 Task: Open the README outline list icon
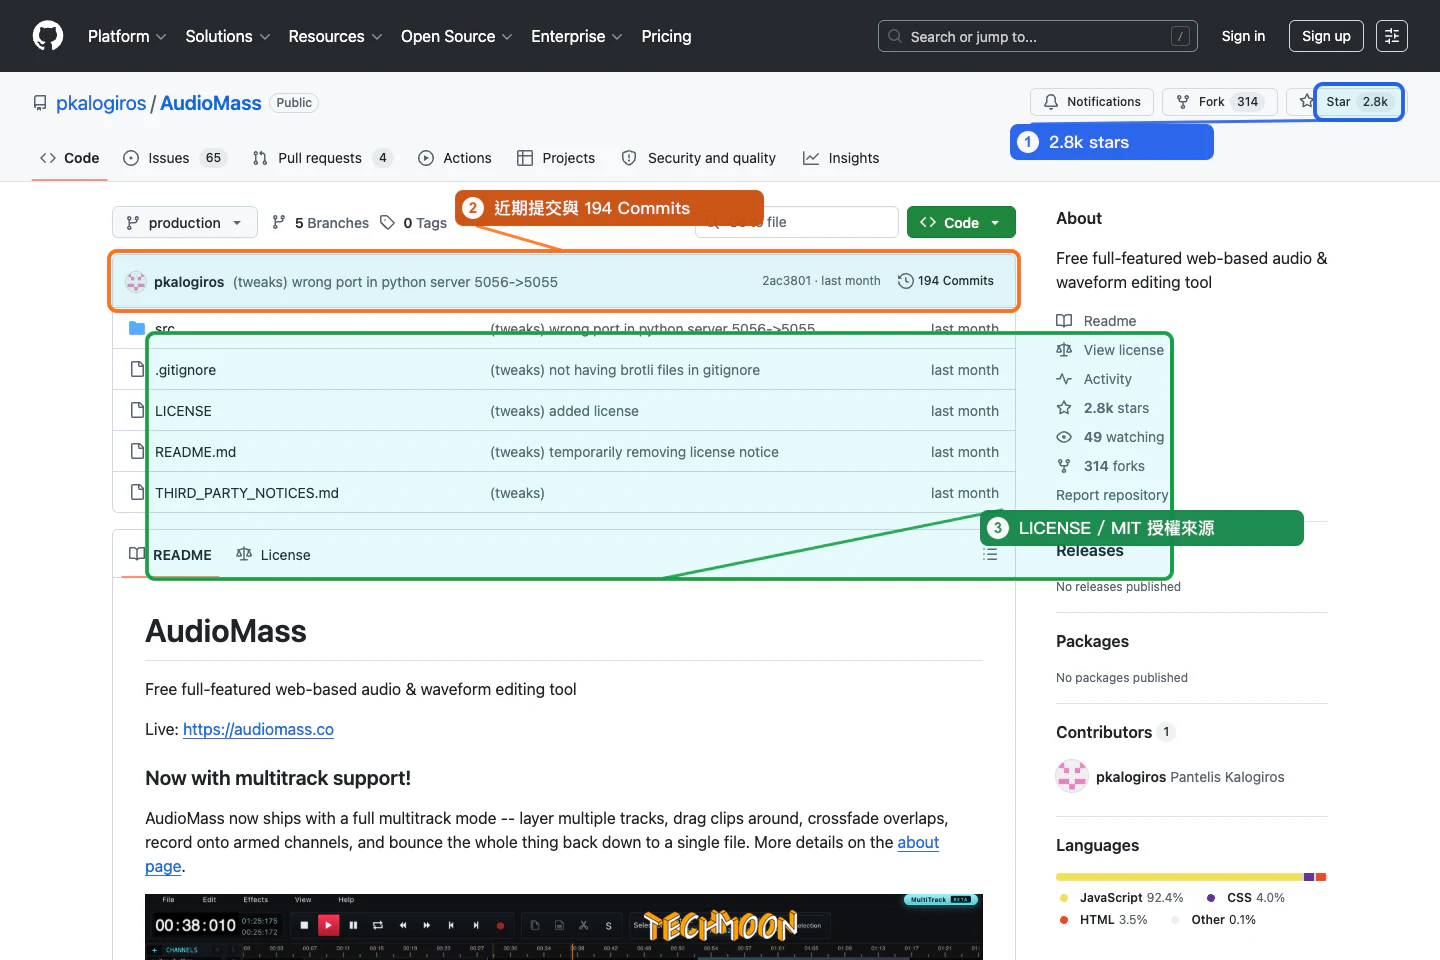(x=990, y=554)
